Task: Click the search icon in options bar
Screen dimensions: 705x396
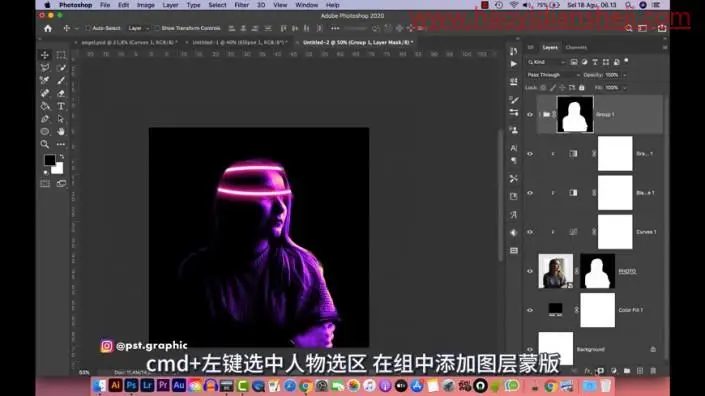Action: pyautogui.click(x=629, y=28)
